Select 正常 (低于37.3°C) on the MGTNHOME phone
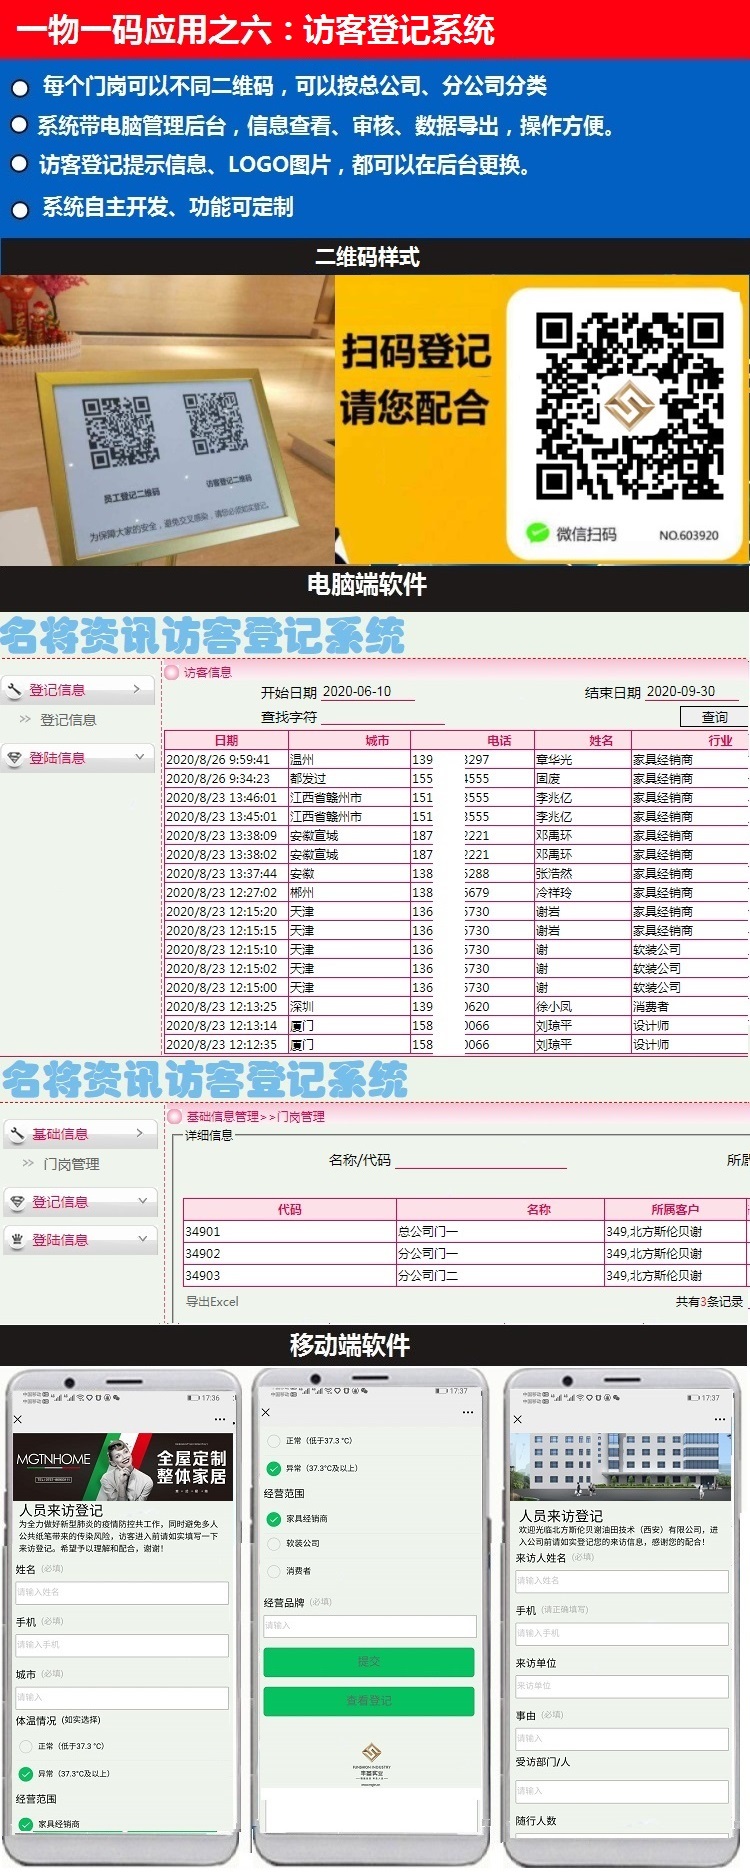The height and width of the screenshot is (1873, 750). (x=26, y=1746)
